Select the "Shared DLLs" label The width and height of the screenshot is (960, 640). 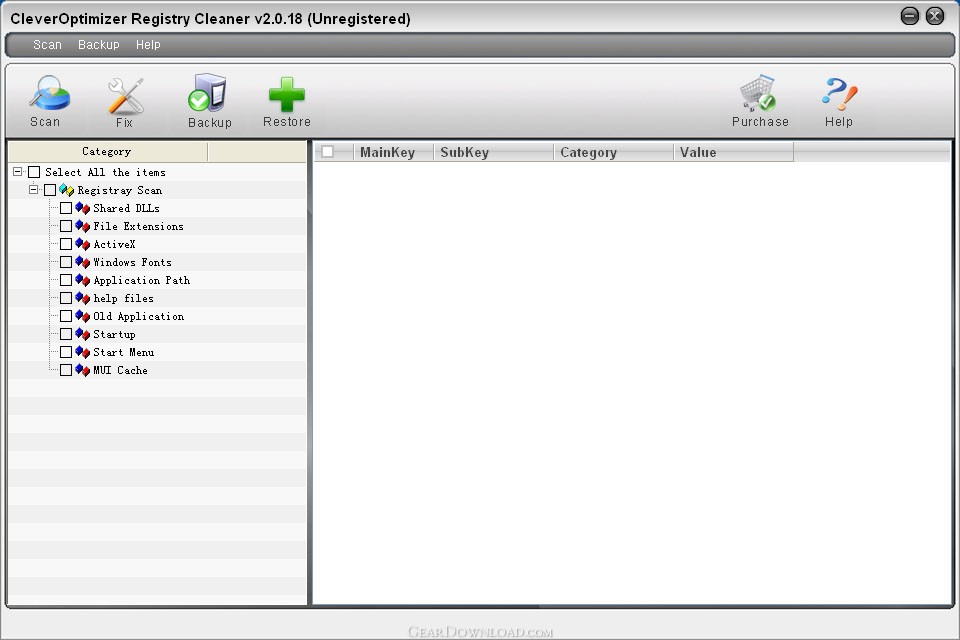tap(126, 208)
